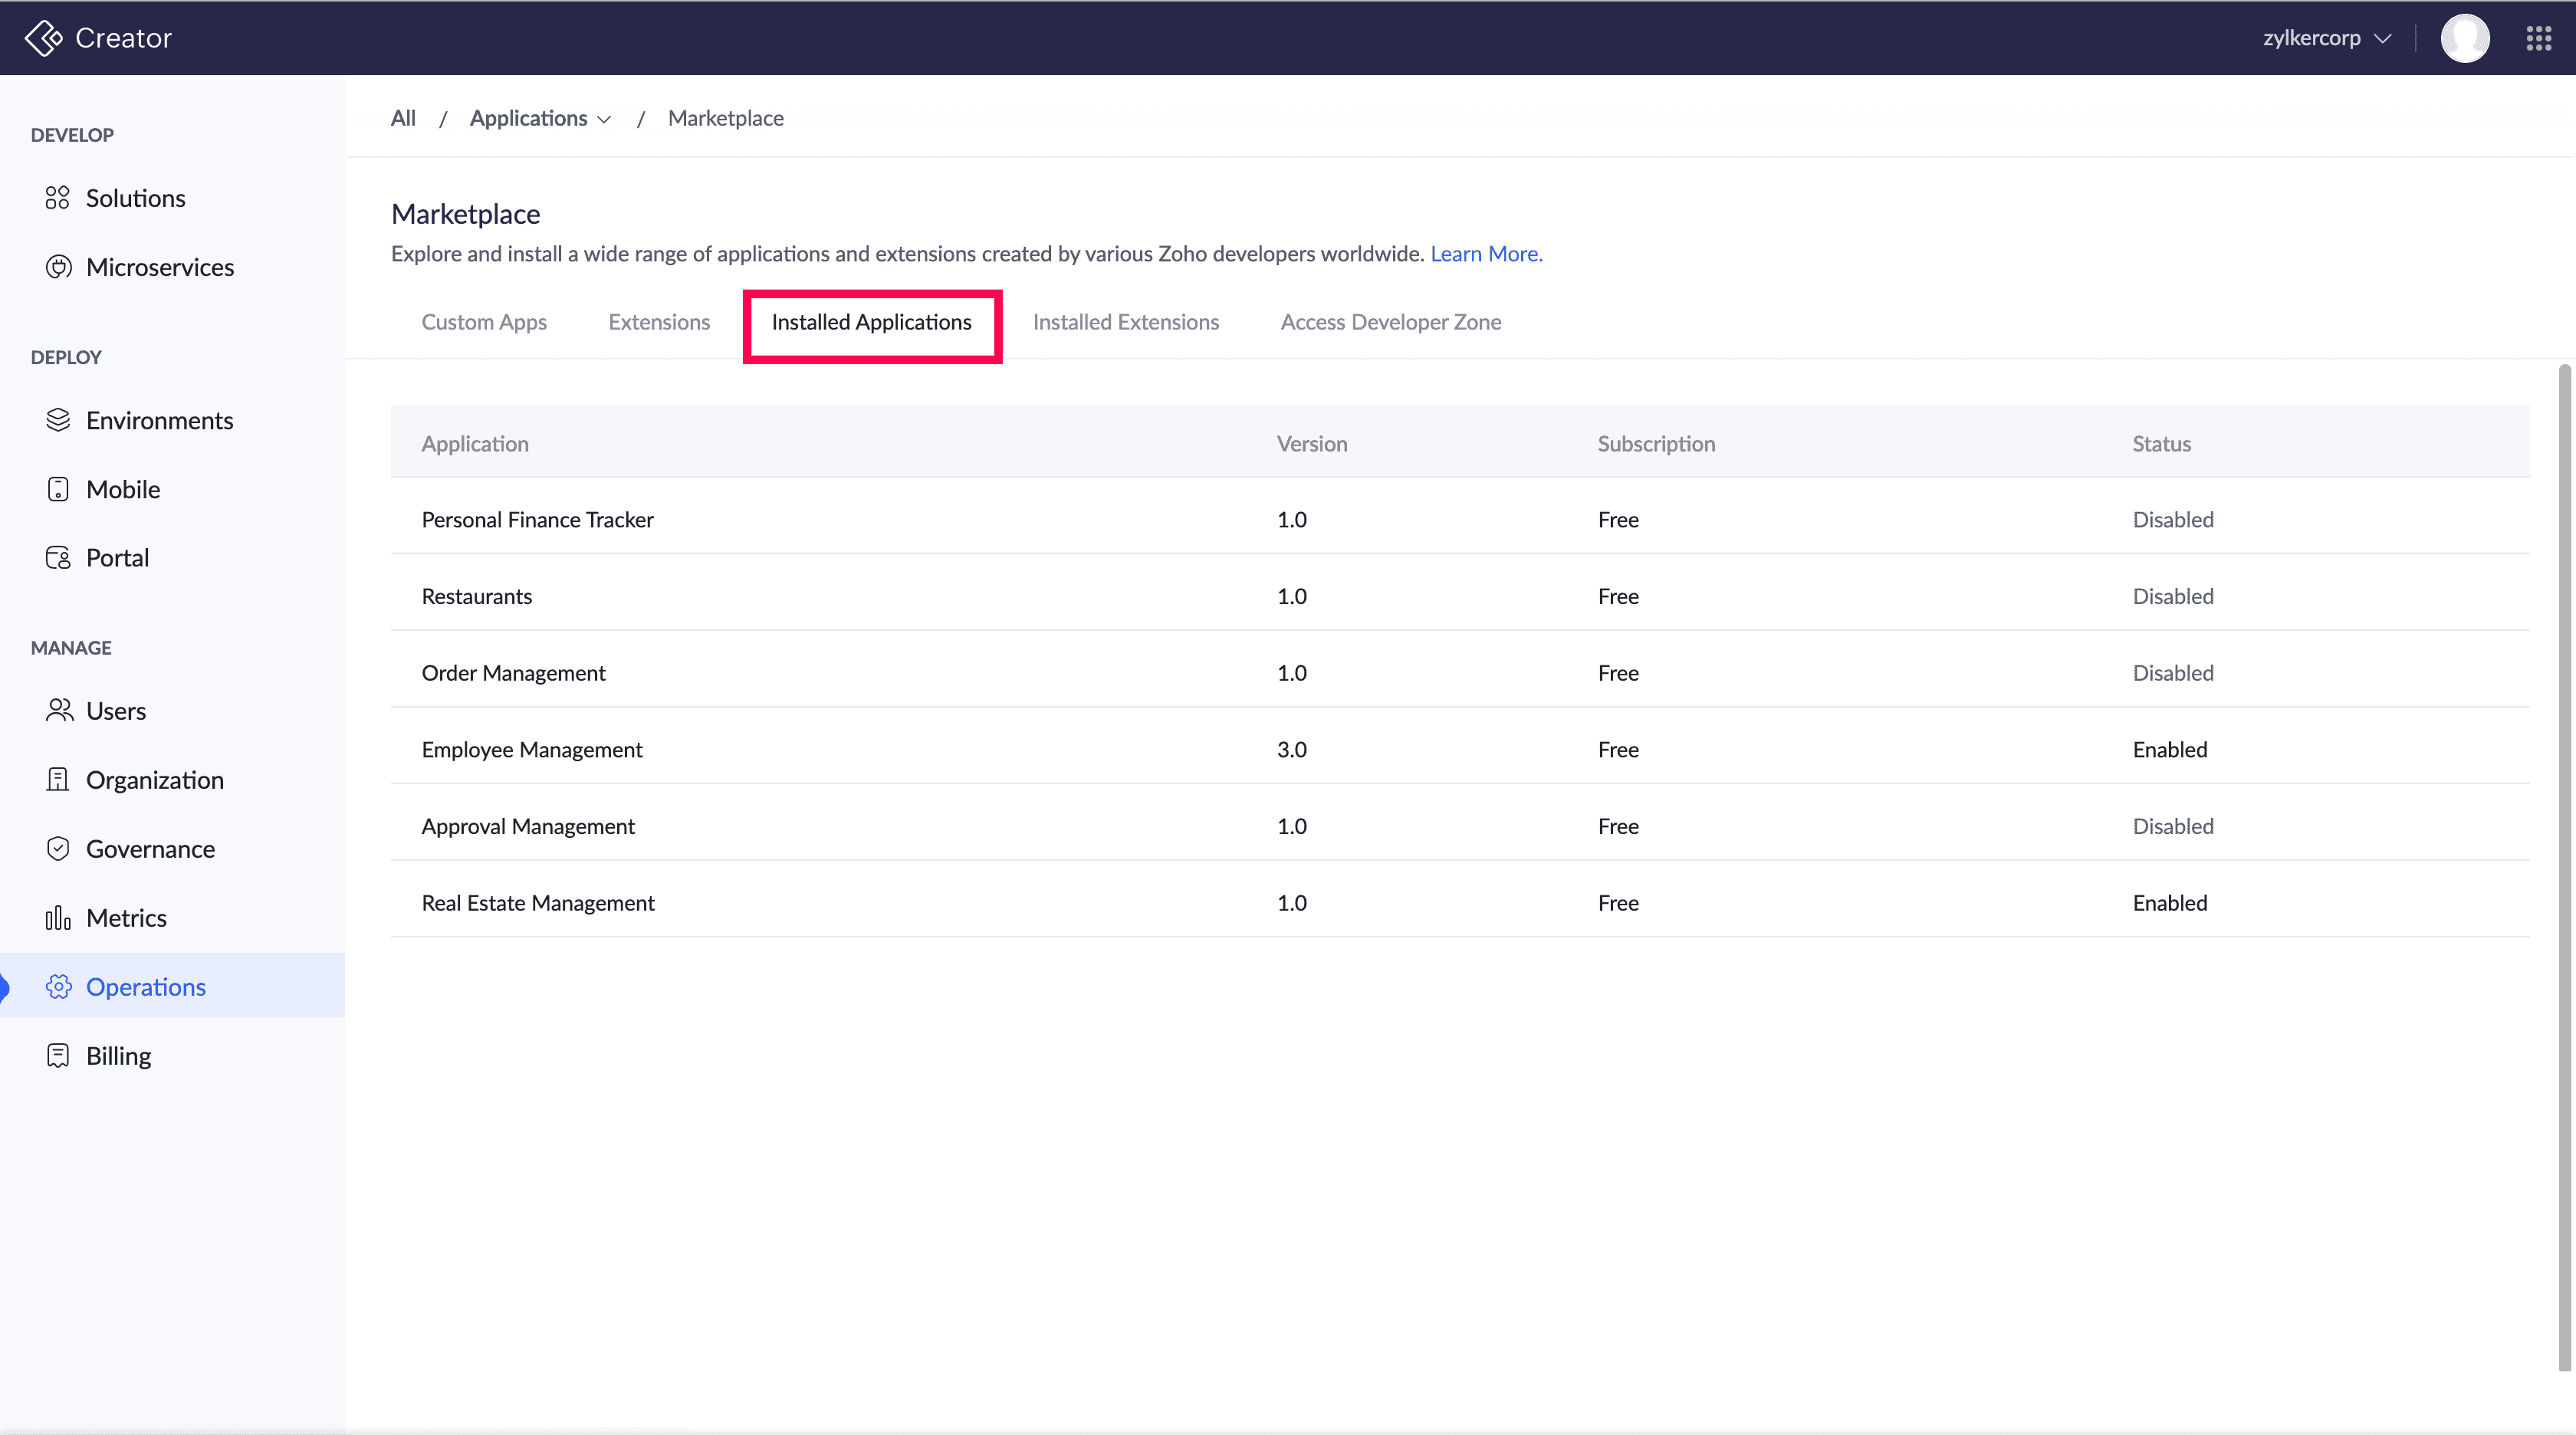
Task: Open the Employee Management application row
Action: tap(532, 750)
